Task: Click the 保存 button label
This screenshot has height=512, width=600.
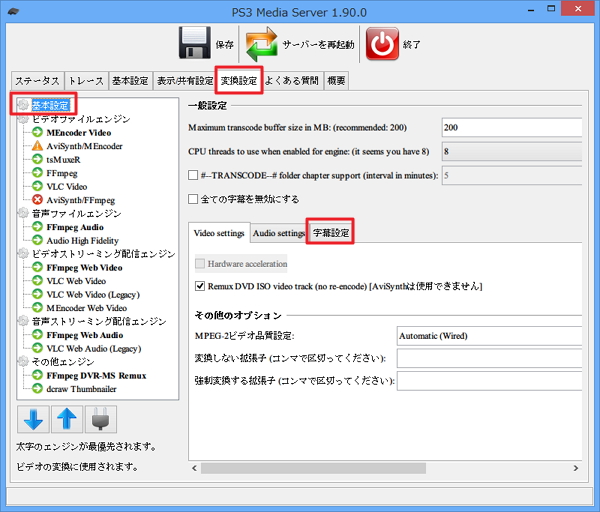Action: [224, 45]
